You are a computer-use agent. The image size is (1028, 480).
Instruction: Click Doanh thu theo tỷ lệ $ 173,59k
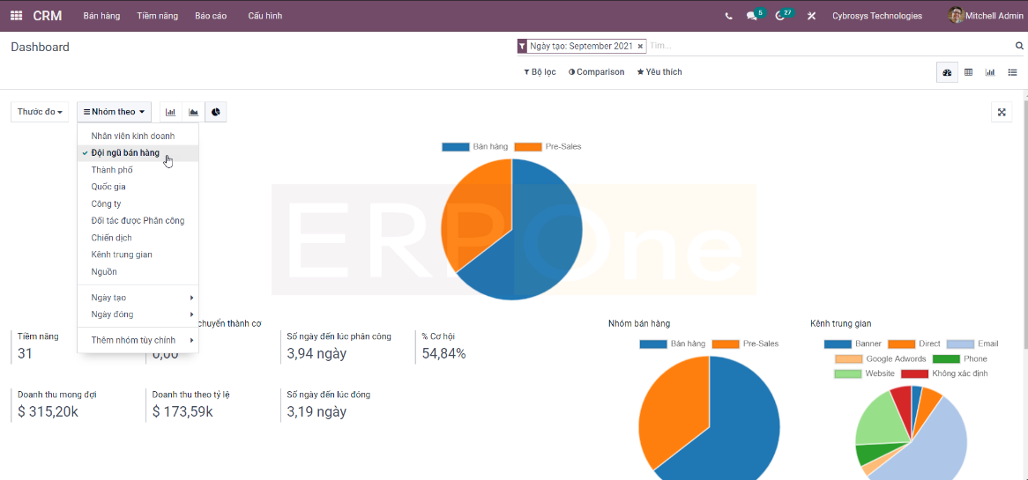191,405
